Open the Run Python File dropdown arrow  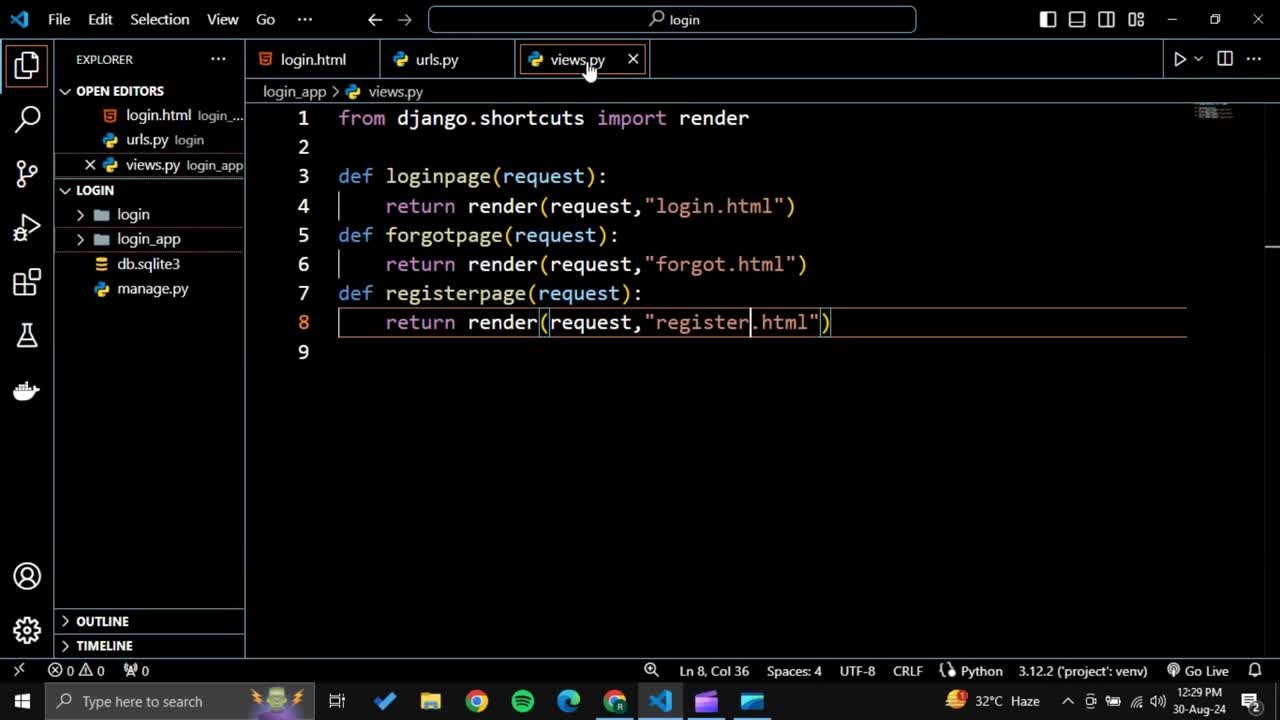coord(1198,60)
